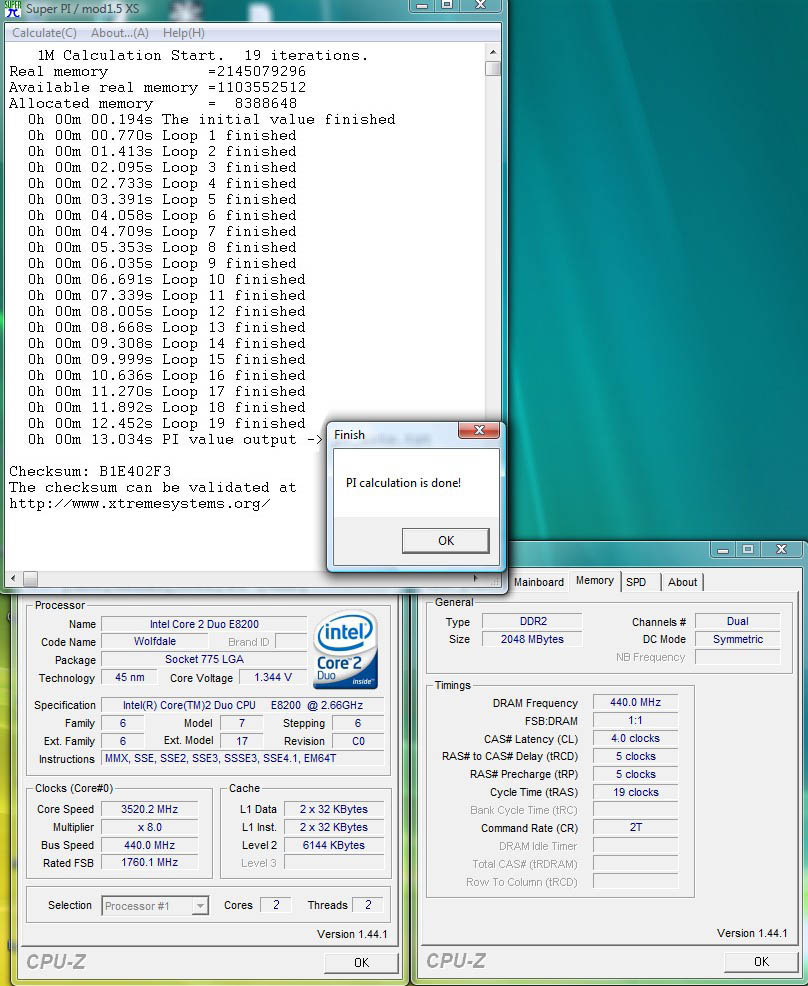Open the Calculate(C) menu in Super PI

(44, 33)
